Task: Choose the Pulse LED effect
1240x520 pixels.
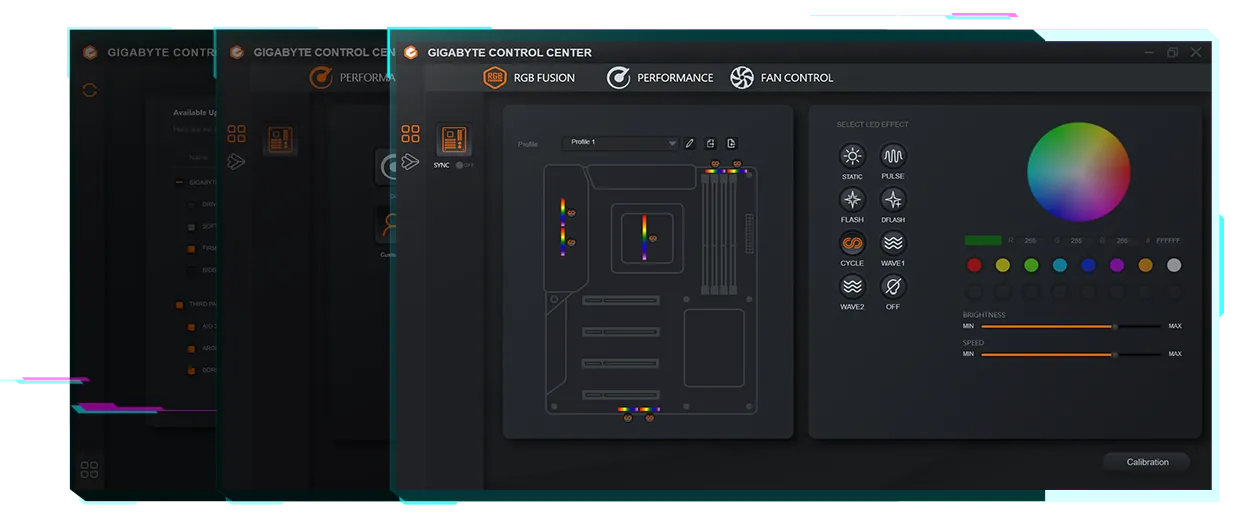Action: (x=892, y=156)
